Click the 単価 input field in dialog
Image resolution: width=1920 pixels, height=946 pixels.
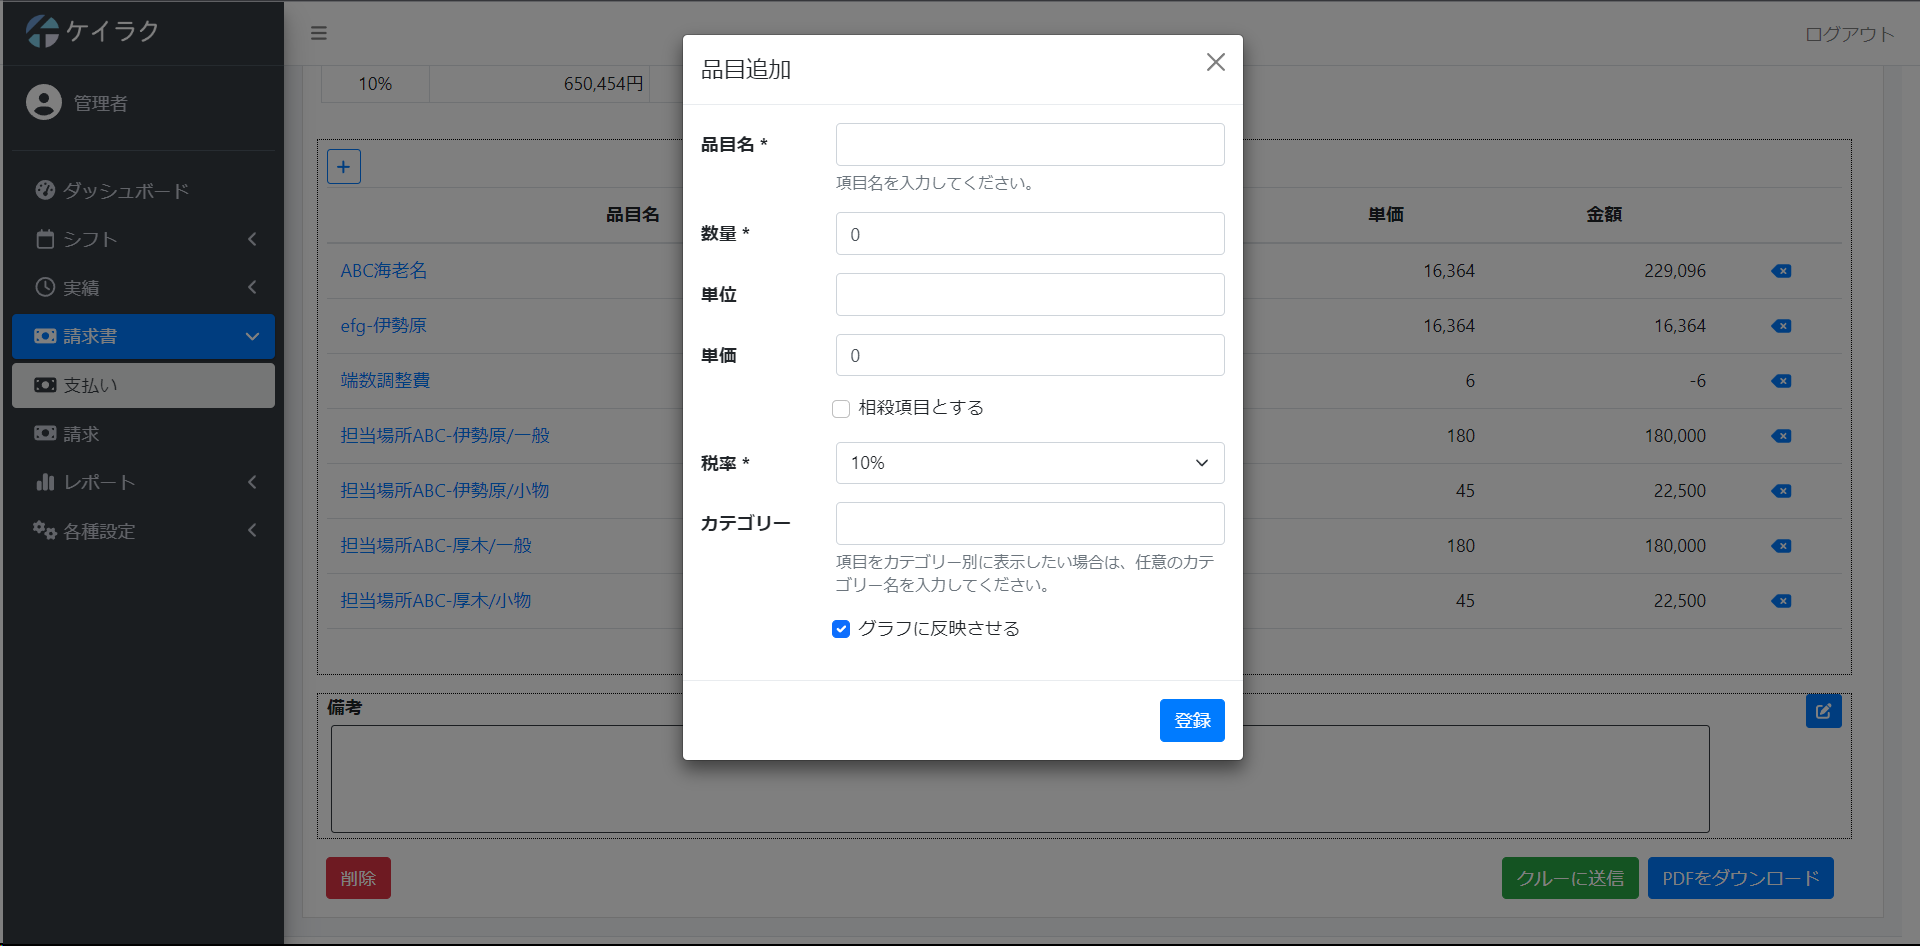click(x=1030, y=356)
